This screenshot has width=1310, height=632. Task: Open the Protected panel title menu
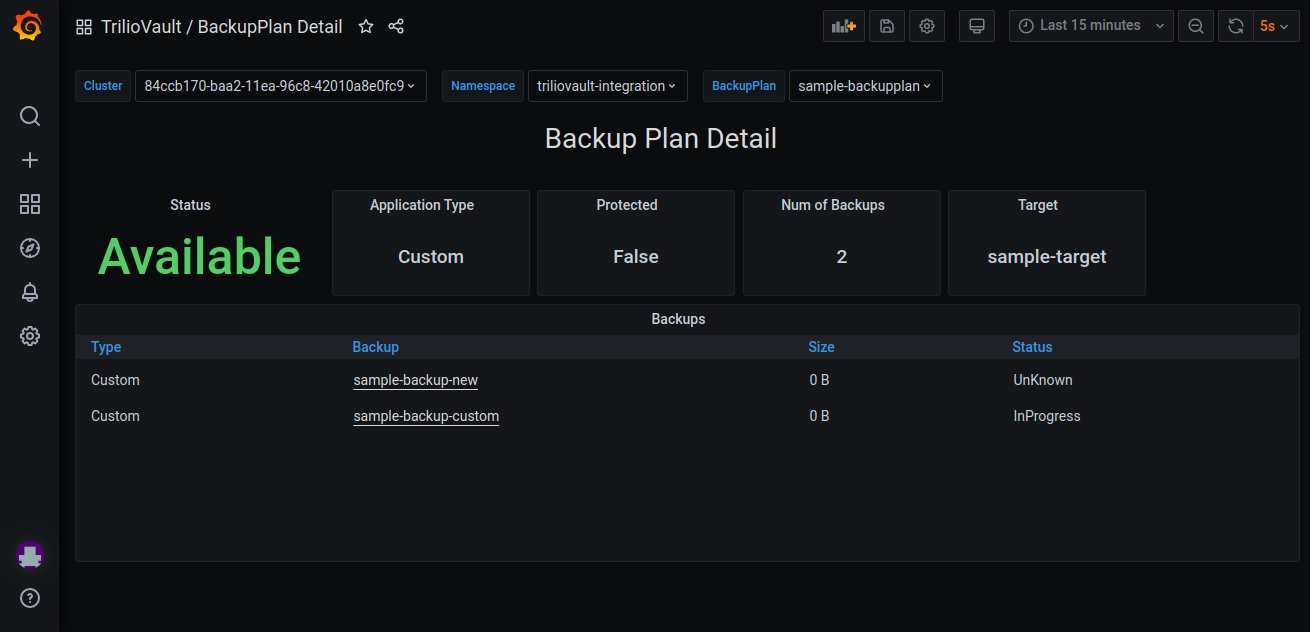coord(627,205)
